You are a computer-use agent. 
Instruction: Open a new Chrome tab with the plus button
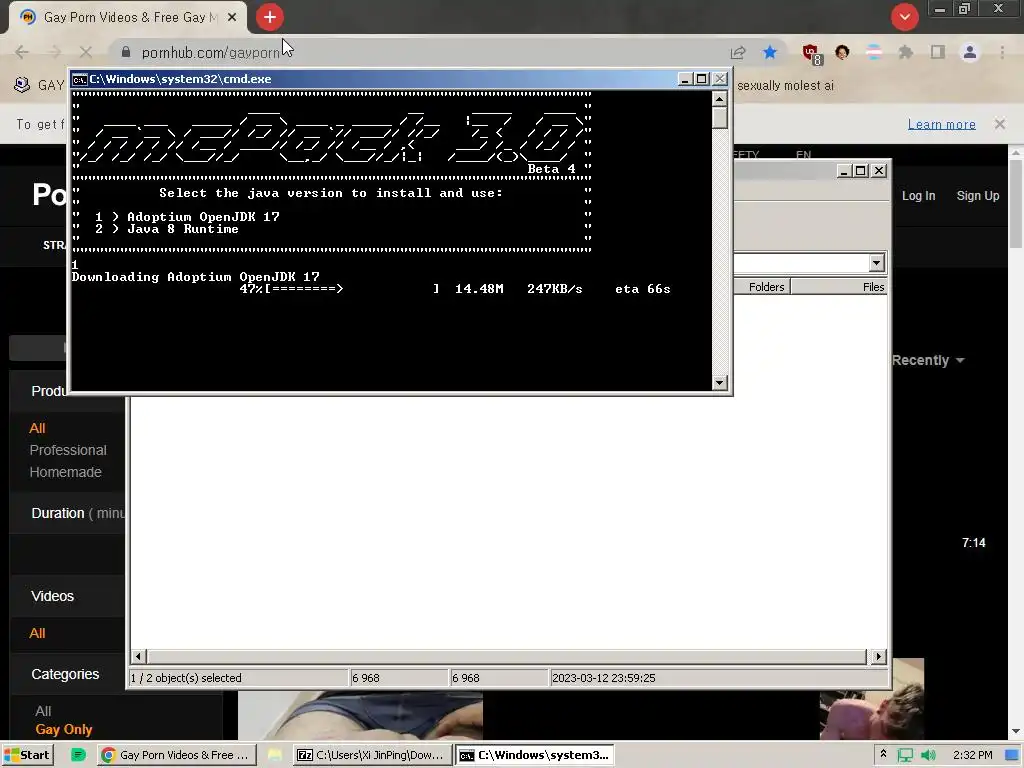click(270, 17)
